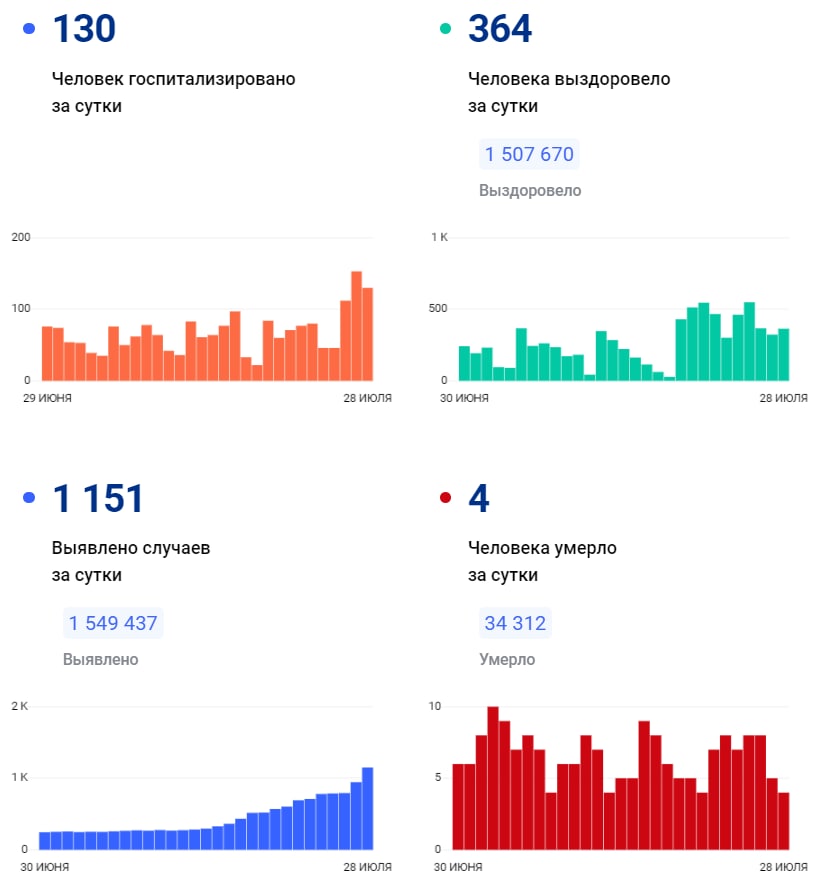The width and height of the screenshot is (830, 895).
Task: Select the caption "Выздоровело"
Action: pyautogui.click(x=530, y=190)
